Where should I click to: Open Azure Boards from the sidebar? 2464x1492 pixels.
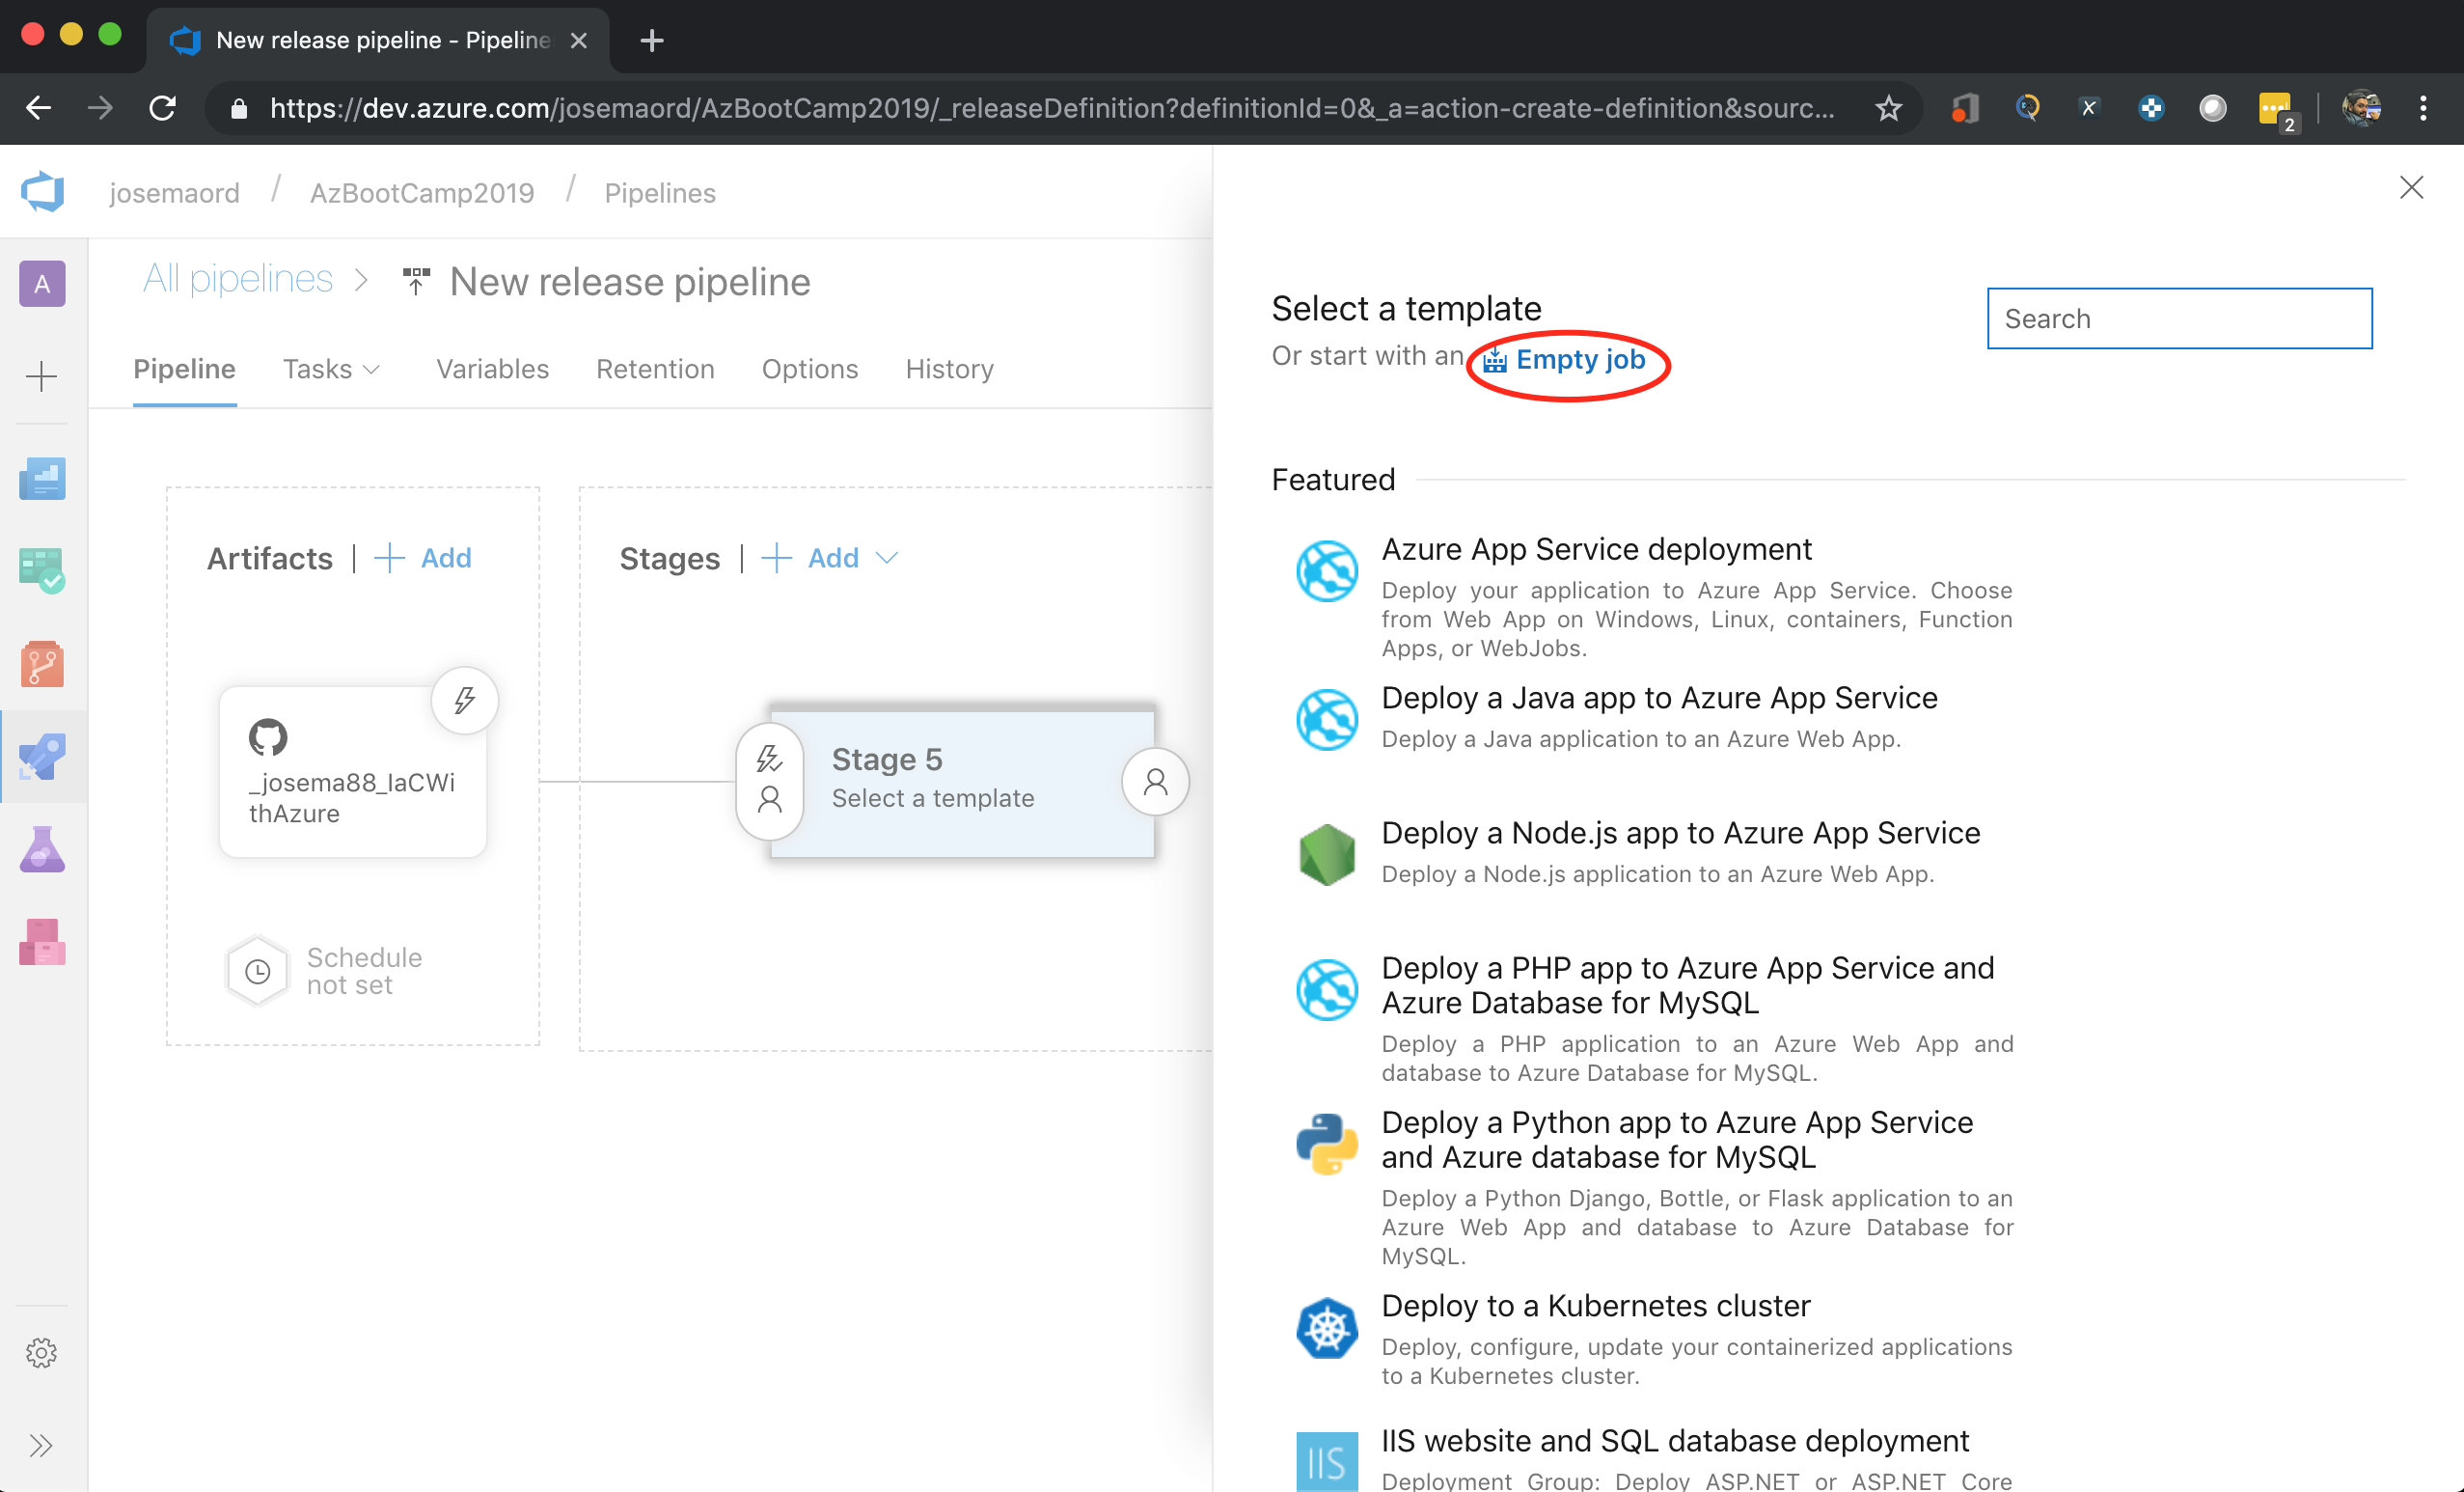click(42, 571)
